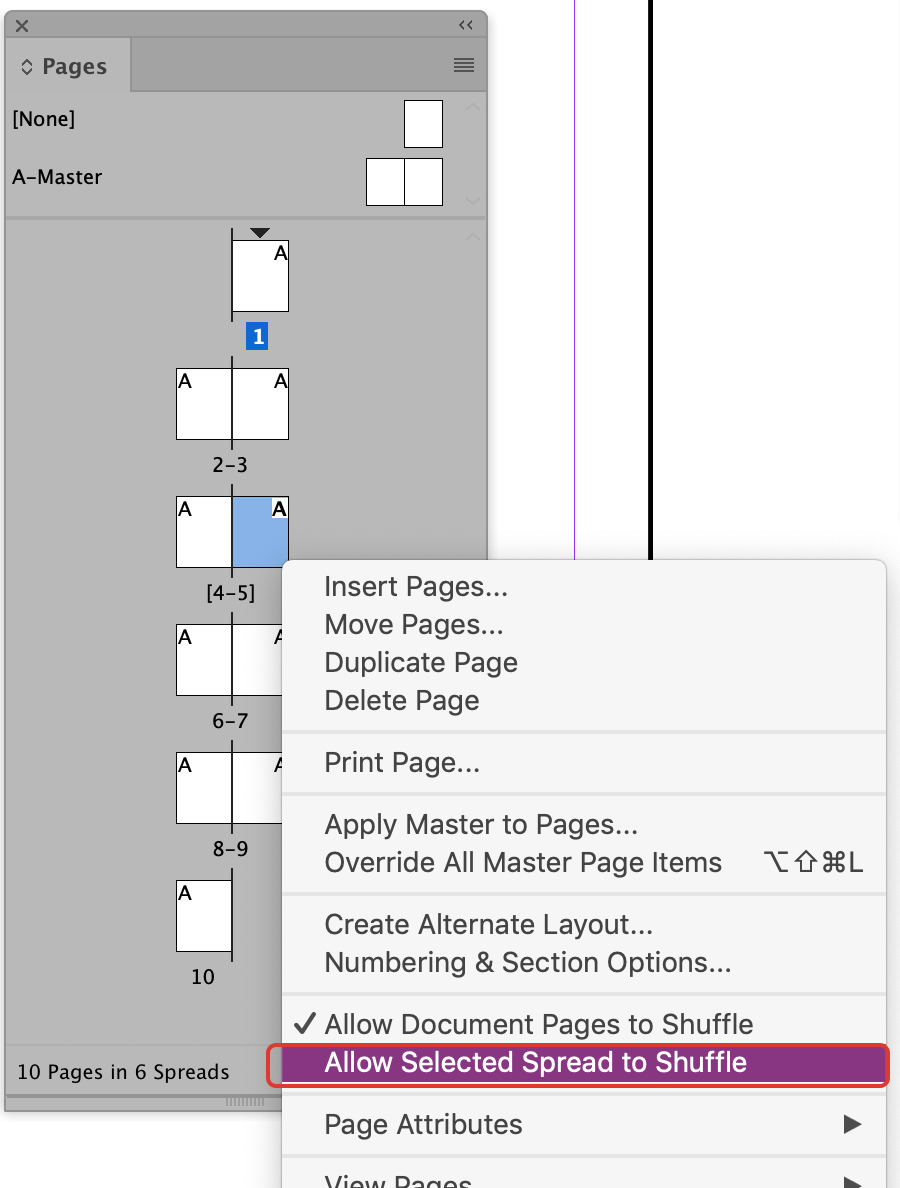
Task: Click Duplicate Page
Action: click(420, 662)
